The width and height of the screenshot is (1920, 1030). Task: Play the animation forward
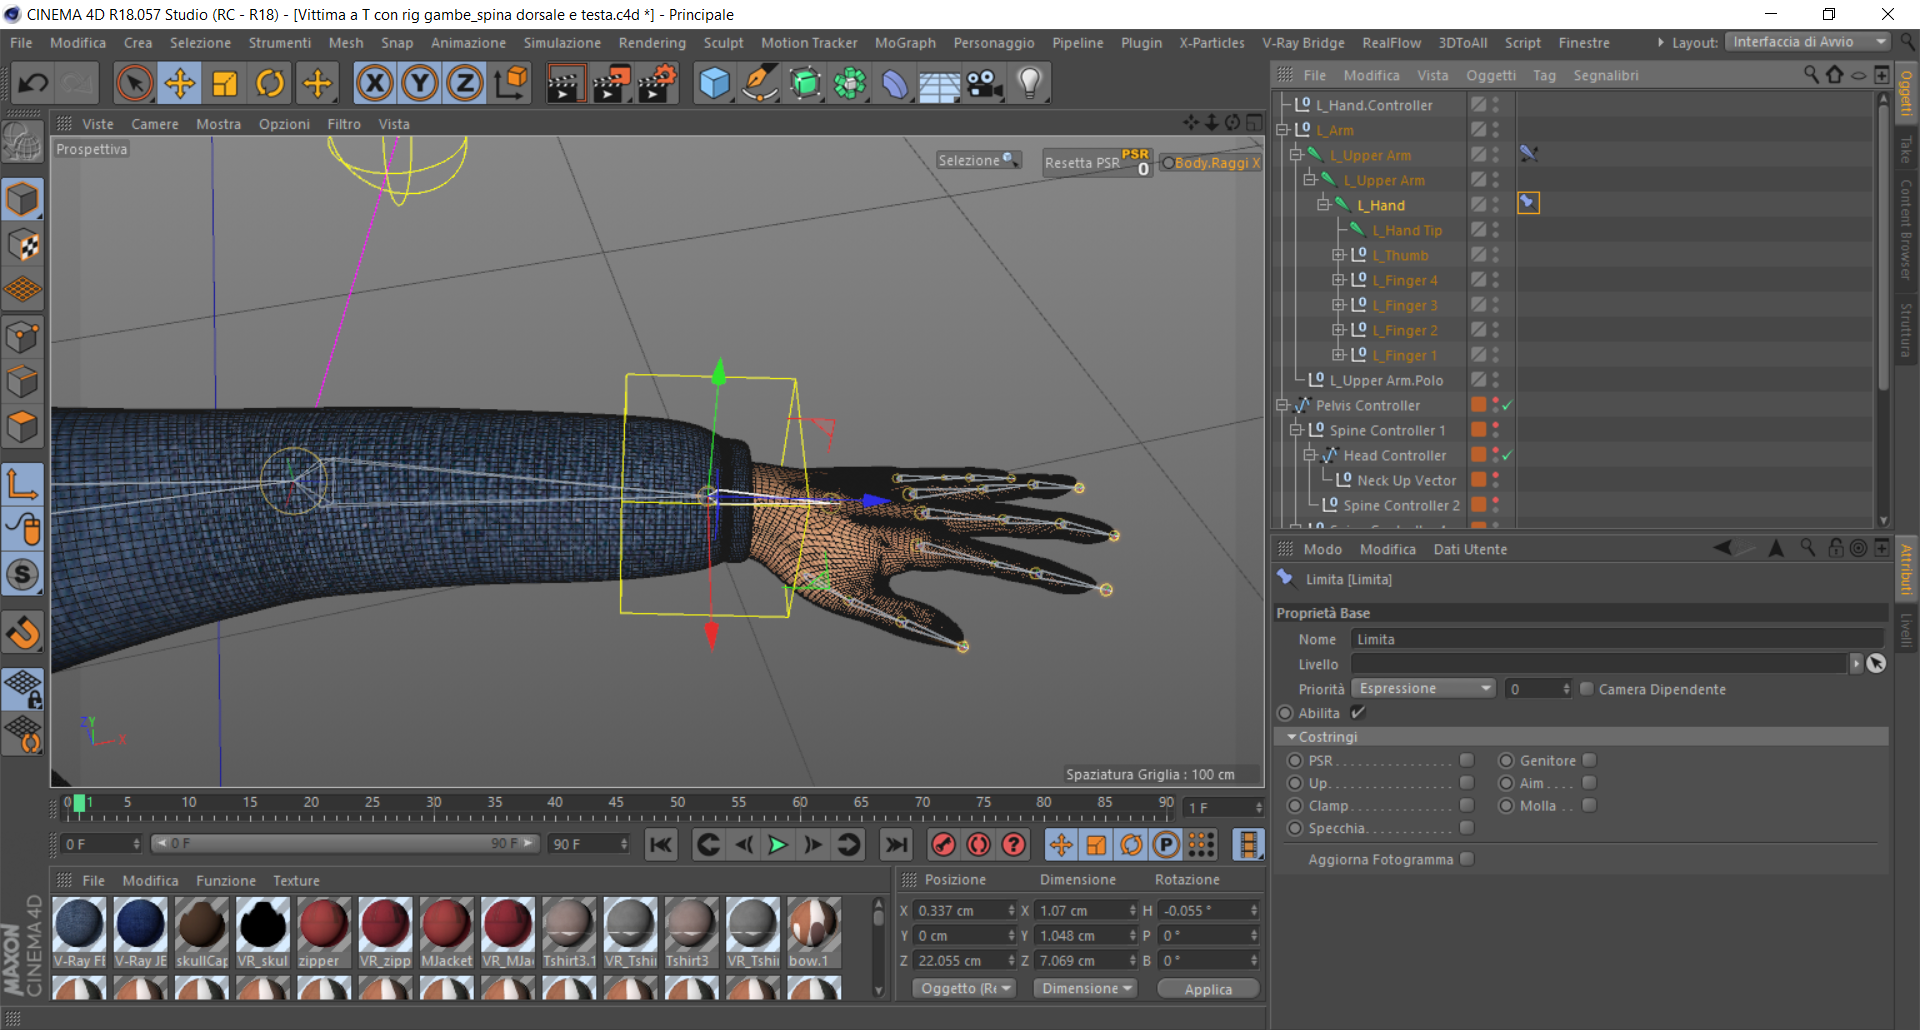778,845
